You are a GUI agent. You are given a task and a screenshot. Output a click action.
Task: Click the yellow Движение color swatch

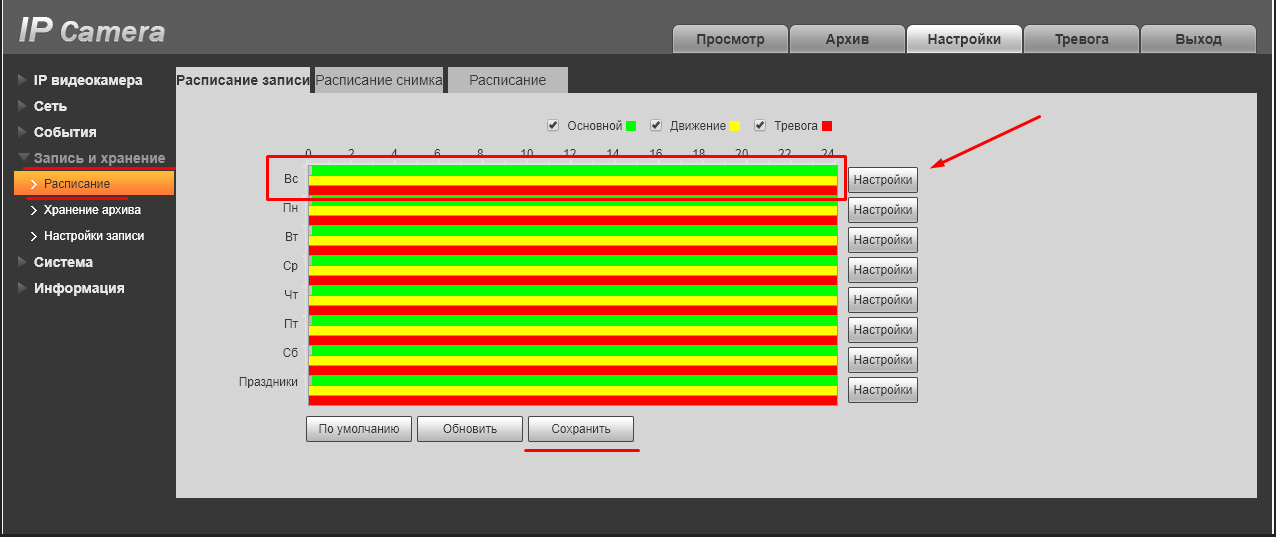point(734,126)
